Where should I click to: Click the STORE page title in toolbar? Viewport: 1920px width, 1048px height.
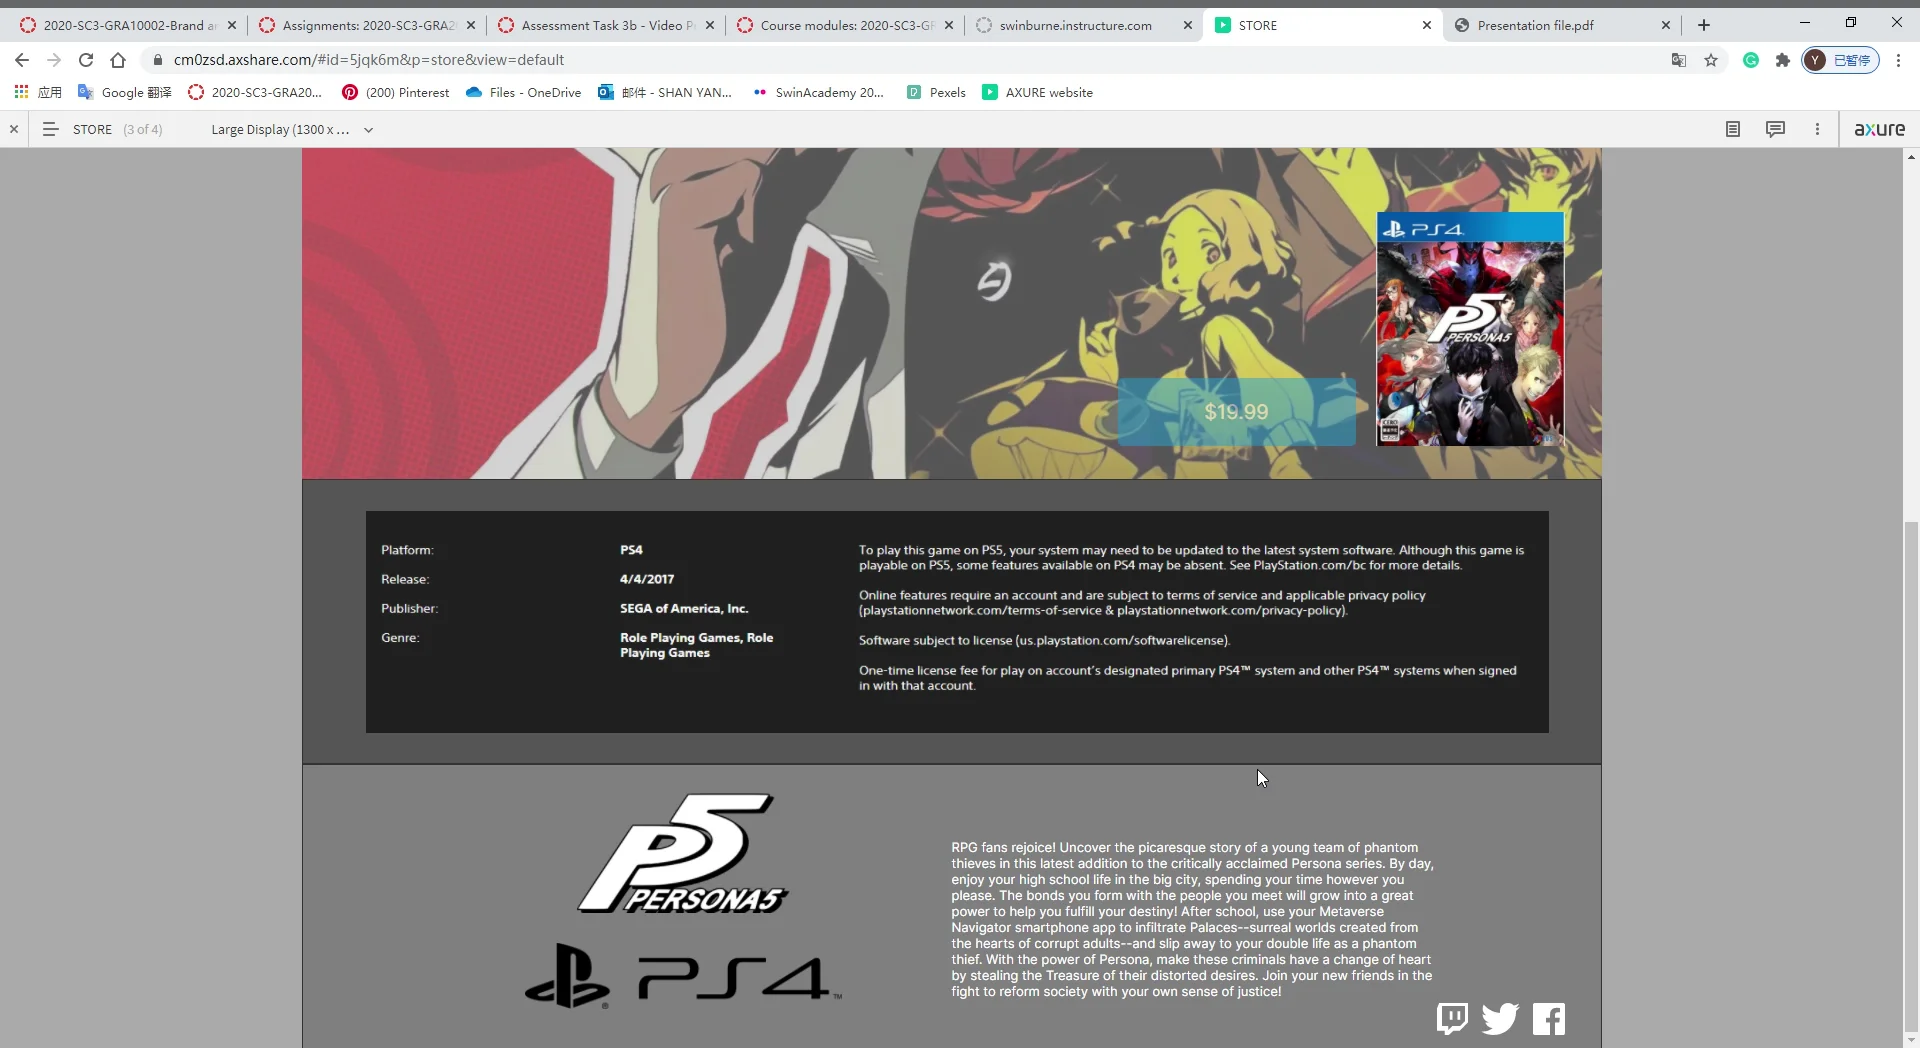coord(92,129)
